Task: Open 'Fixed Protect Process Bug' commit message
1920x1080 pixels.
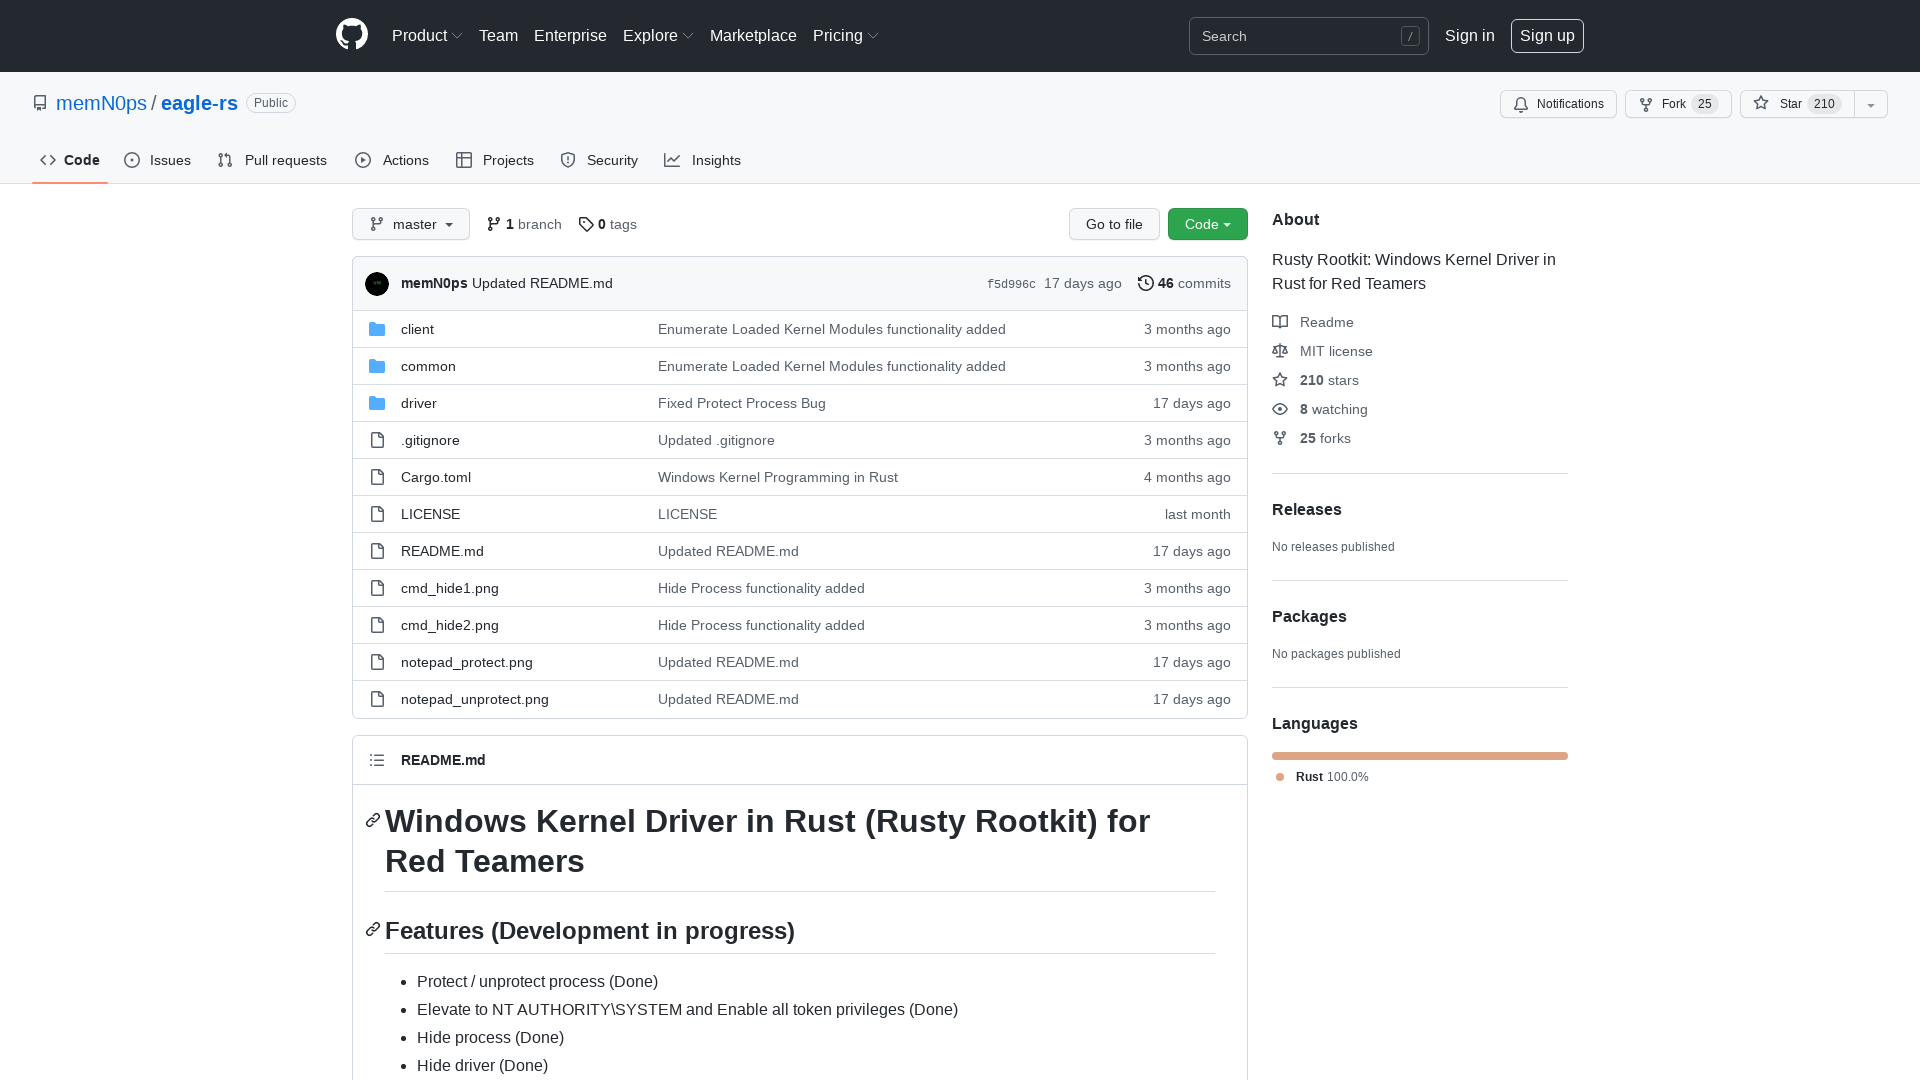Action: click(742, 403)
